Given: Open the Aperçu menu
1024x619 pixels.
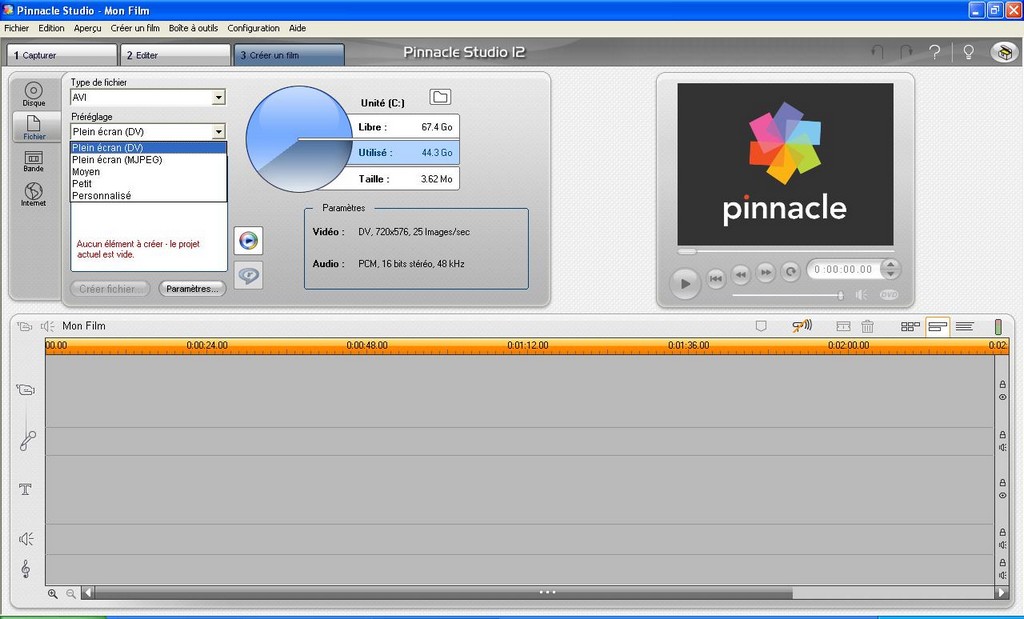Looking at the screenshot, I should pyautogui.click(x=88, y=28).
